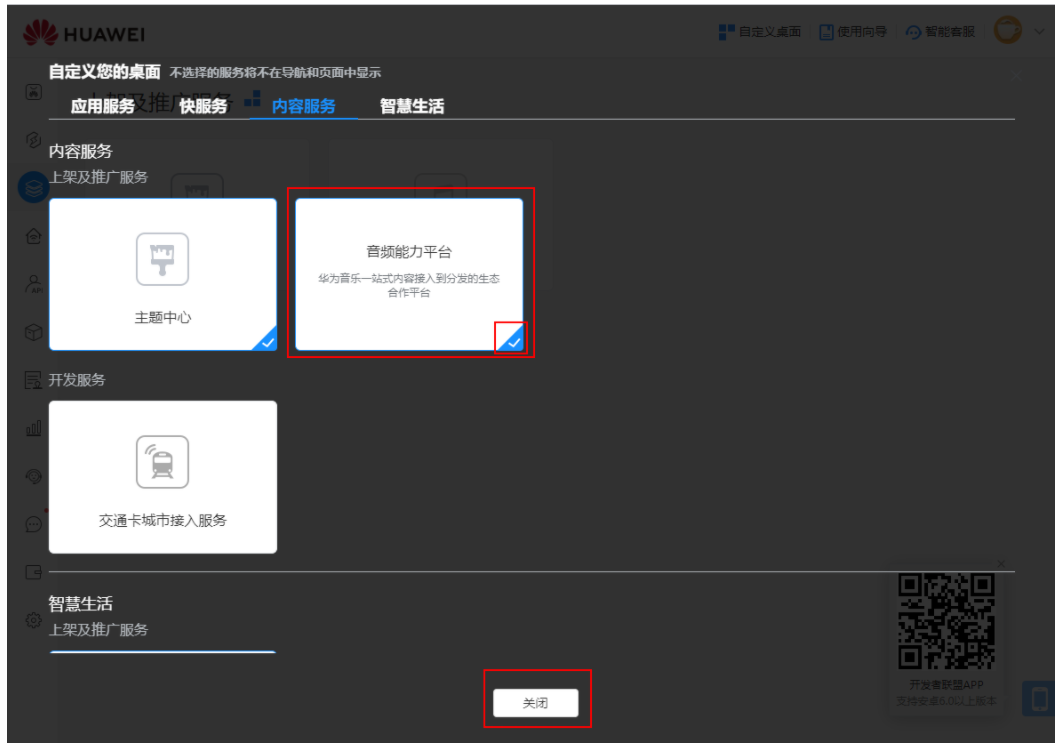Click the cube sidebar icon
The width and height of the screenshot is (1062, 747).
34,332
